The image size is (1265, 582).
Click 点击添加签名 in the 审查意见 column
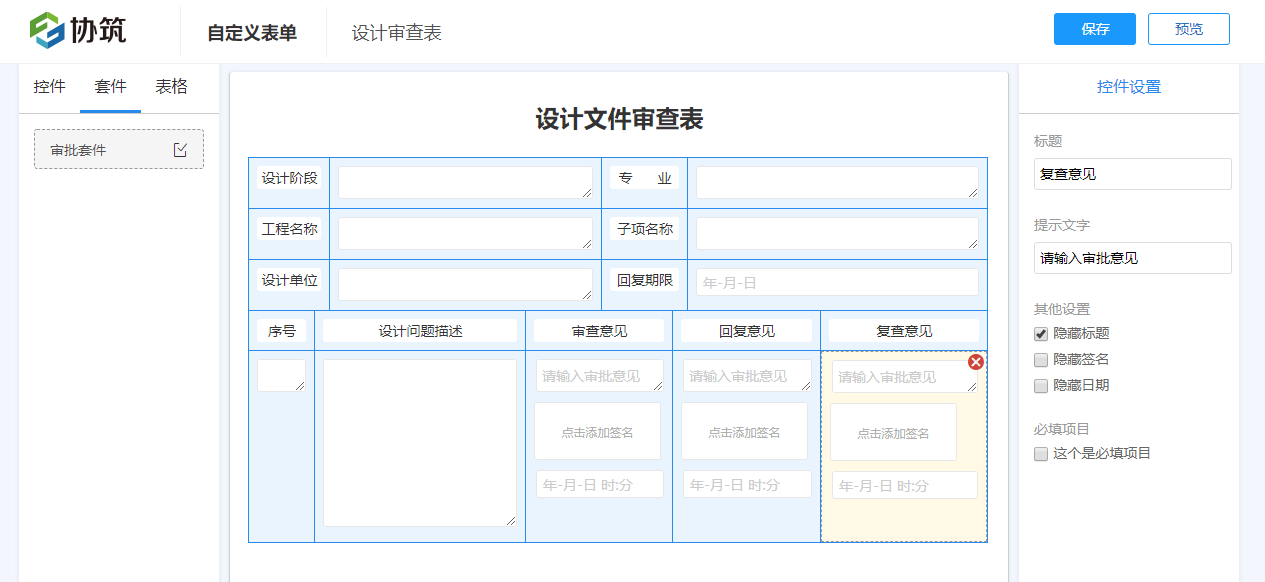tap(599, 430)
